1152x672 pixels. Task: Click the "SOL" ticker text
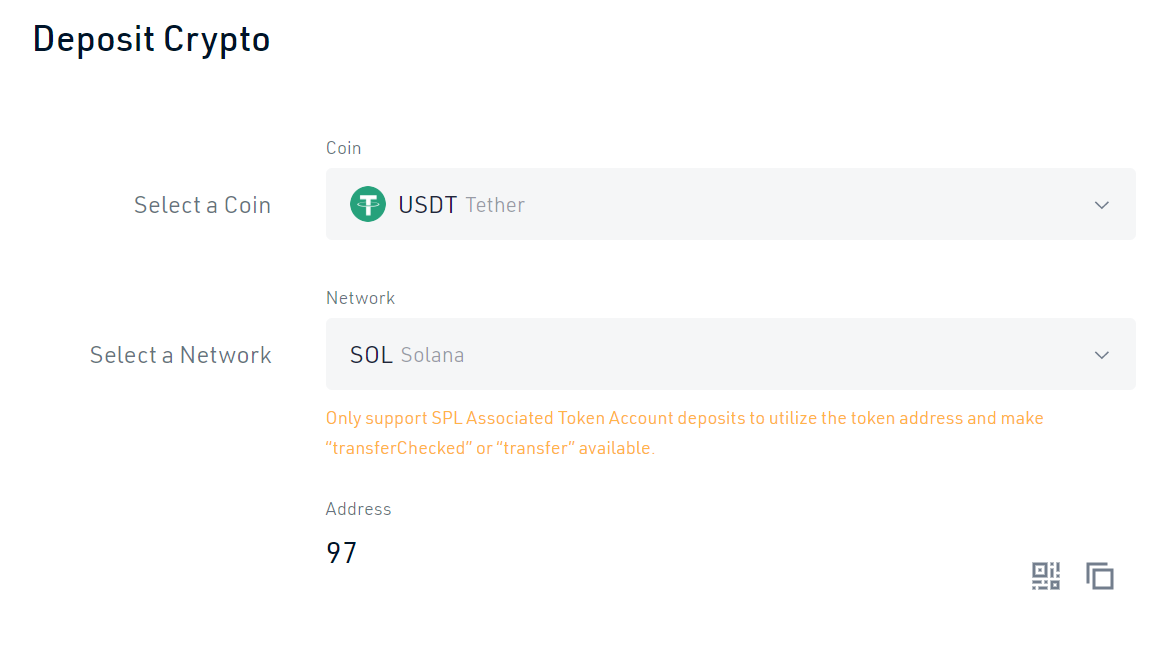pos(371,355)
